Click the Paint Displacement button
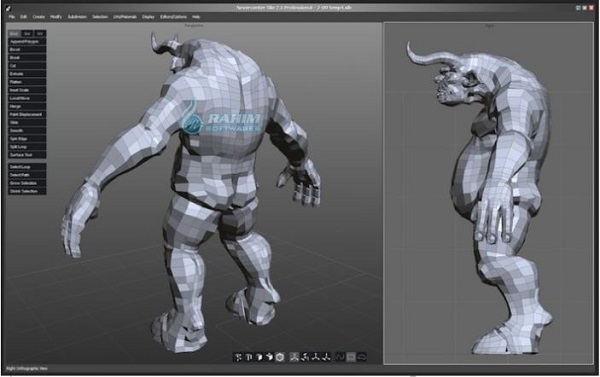 pyautogui.click(x=27, y=114)
